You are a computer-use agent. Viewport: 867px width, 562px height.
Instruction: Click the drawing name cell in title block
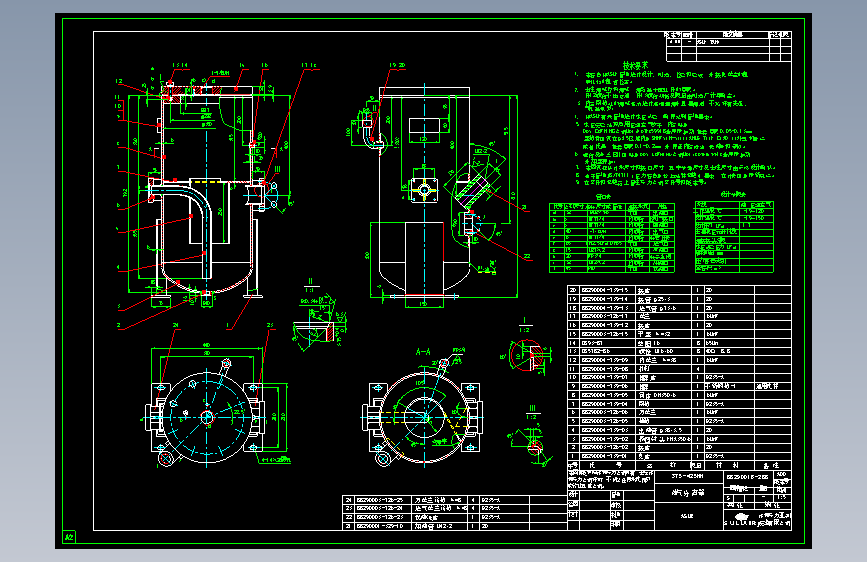[688, 492]
